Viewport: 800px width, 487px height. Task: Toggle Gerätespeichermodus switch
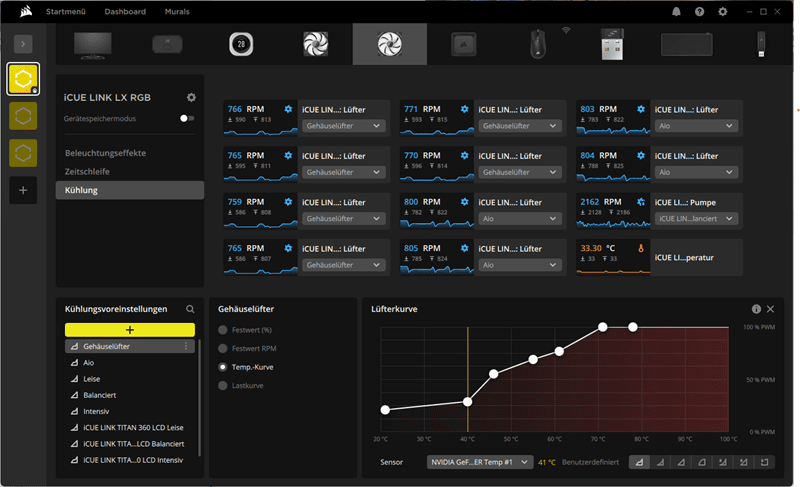pyautogui.click(x=187, y=118)
